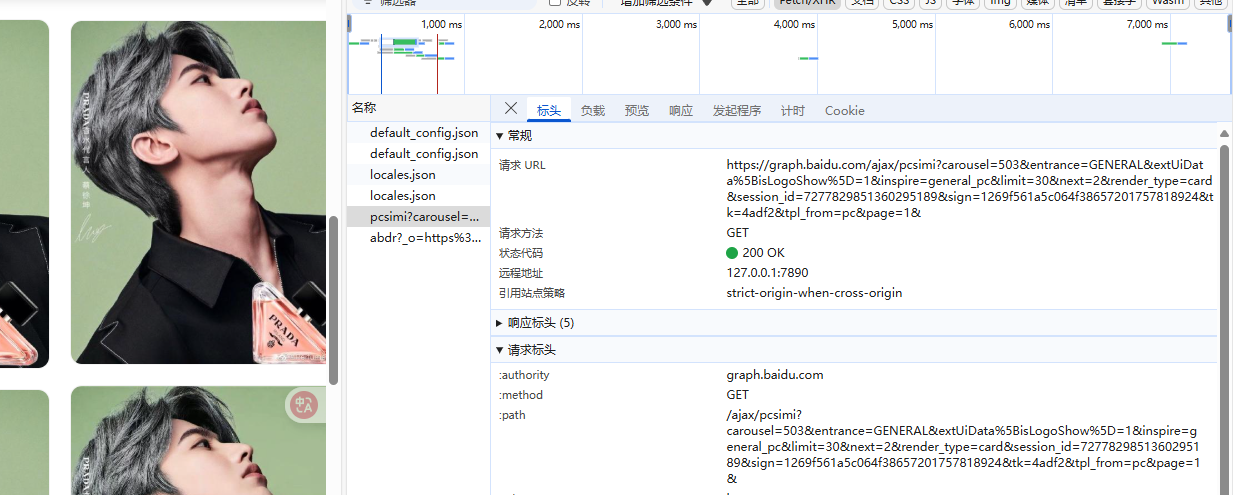Click the 3,000 ms timeline tick
The width and height of the screenshot is (1233, 495).
click(676, 24)
